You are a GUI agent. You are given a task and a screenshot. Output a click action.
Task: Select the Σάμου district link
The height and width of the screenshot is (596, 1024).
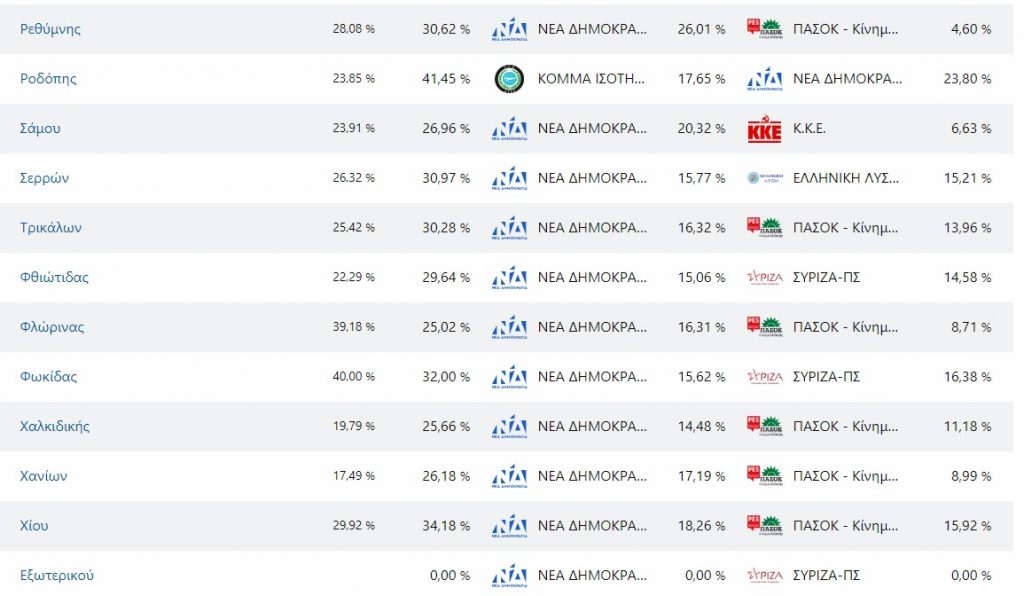click(x=41, y=129)
